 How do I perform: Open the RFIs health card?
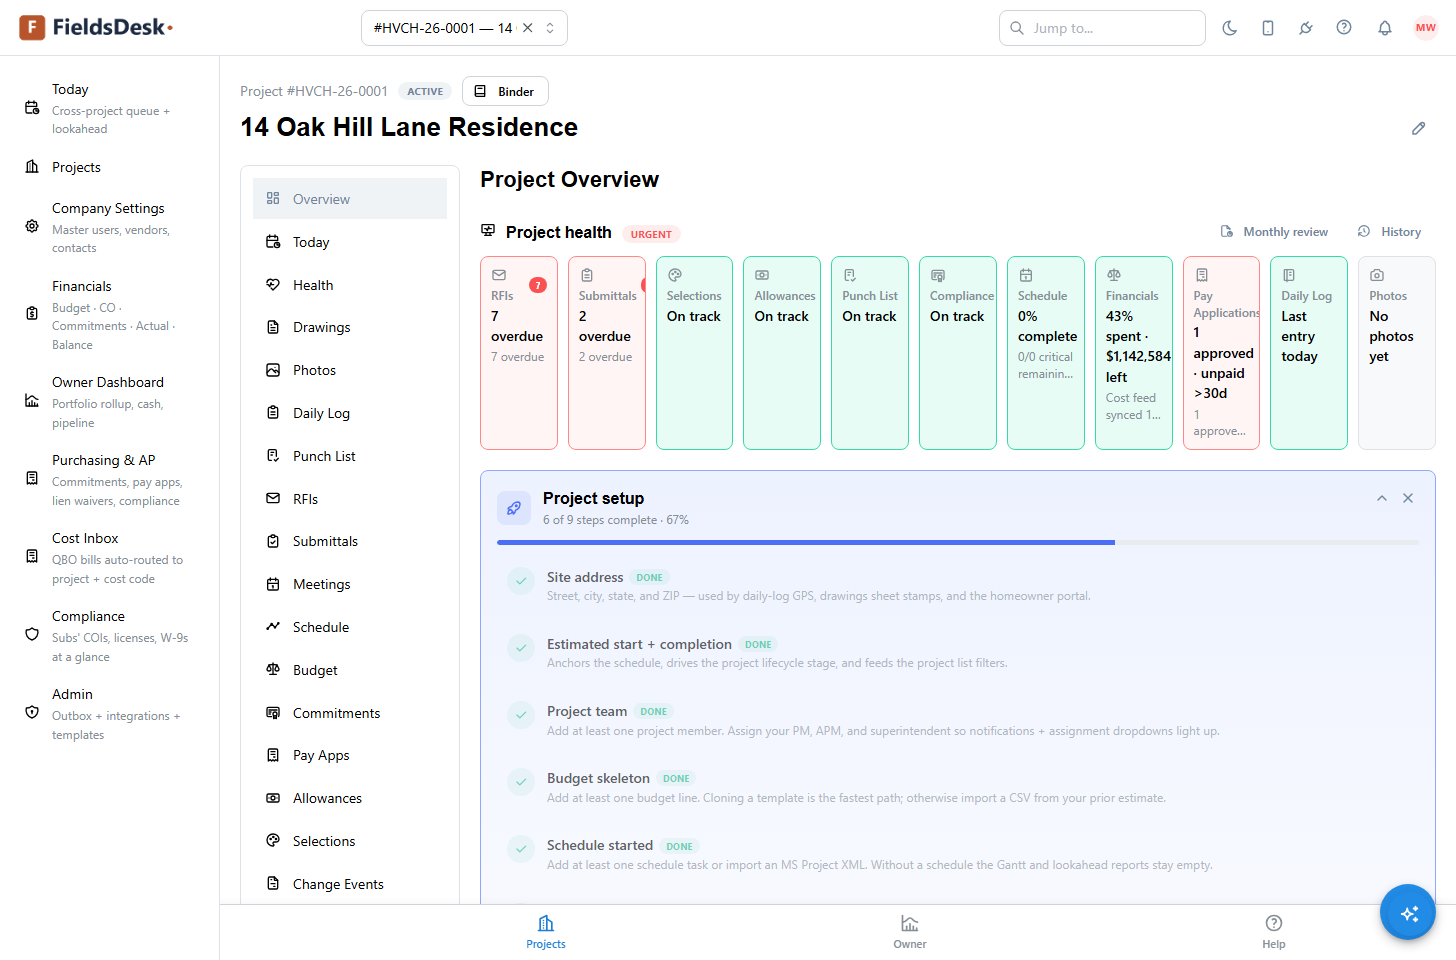pyautogui.click(x=519, y=353)
